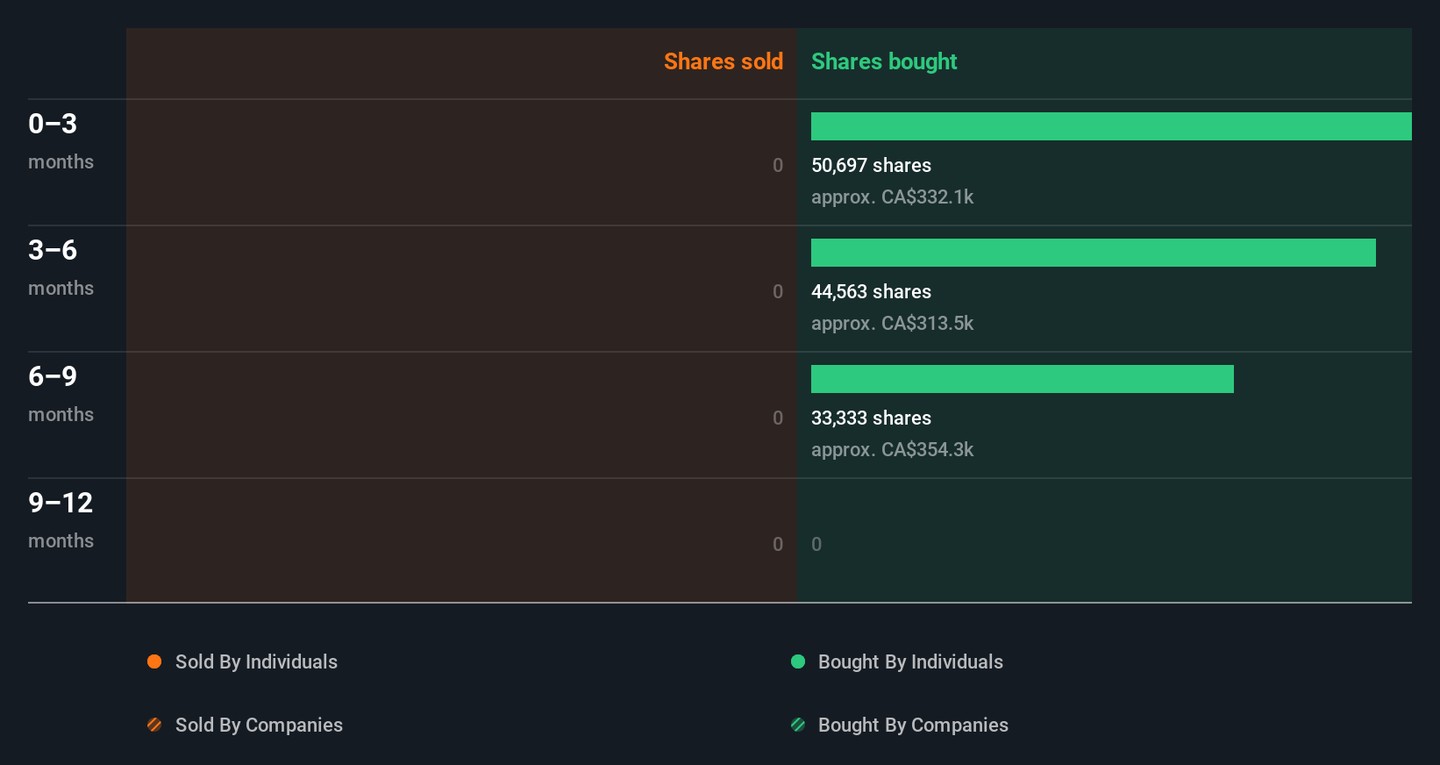Click the 33,333 shares value
Viewport: 1440px width, 765px height.
pos(871,418)
